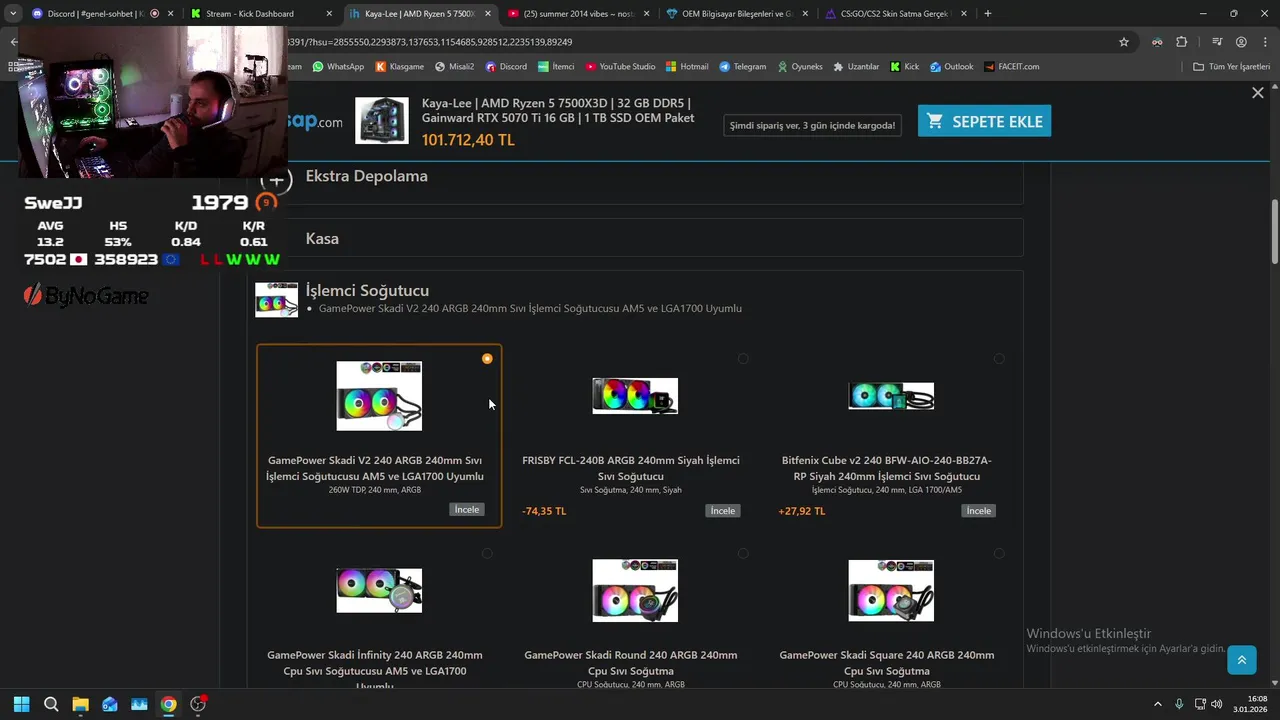Click İncele on the GamePower Skadi V2 card
The image size is (1280, 720).
[x=467, y=510]
